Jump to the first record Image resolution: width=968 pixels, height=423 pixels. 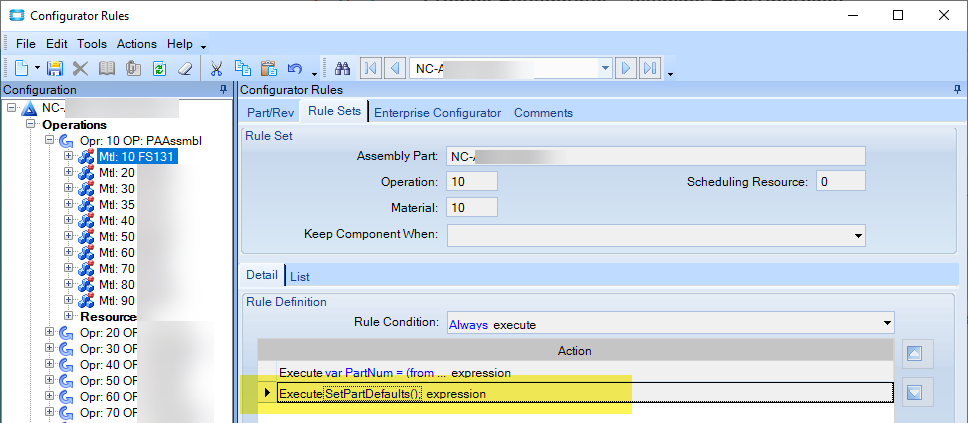[x=370, y=68]
